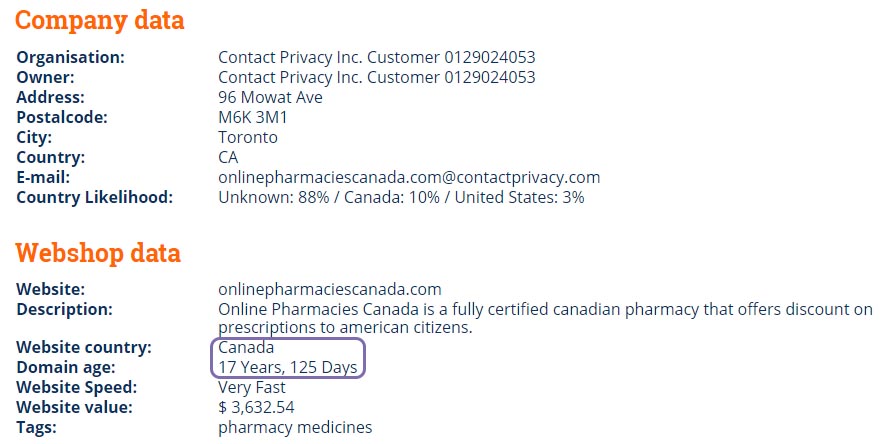Select the Organisation value Contact Privacy Inc.
This screenshot has height=444, width=888.
377,57
